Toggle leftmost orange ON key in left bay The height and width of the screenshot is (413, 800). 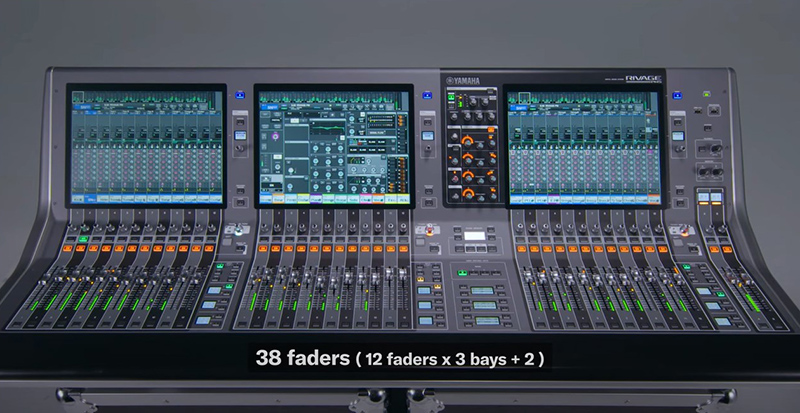click(68, 248)
